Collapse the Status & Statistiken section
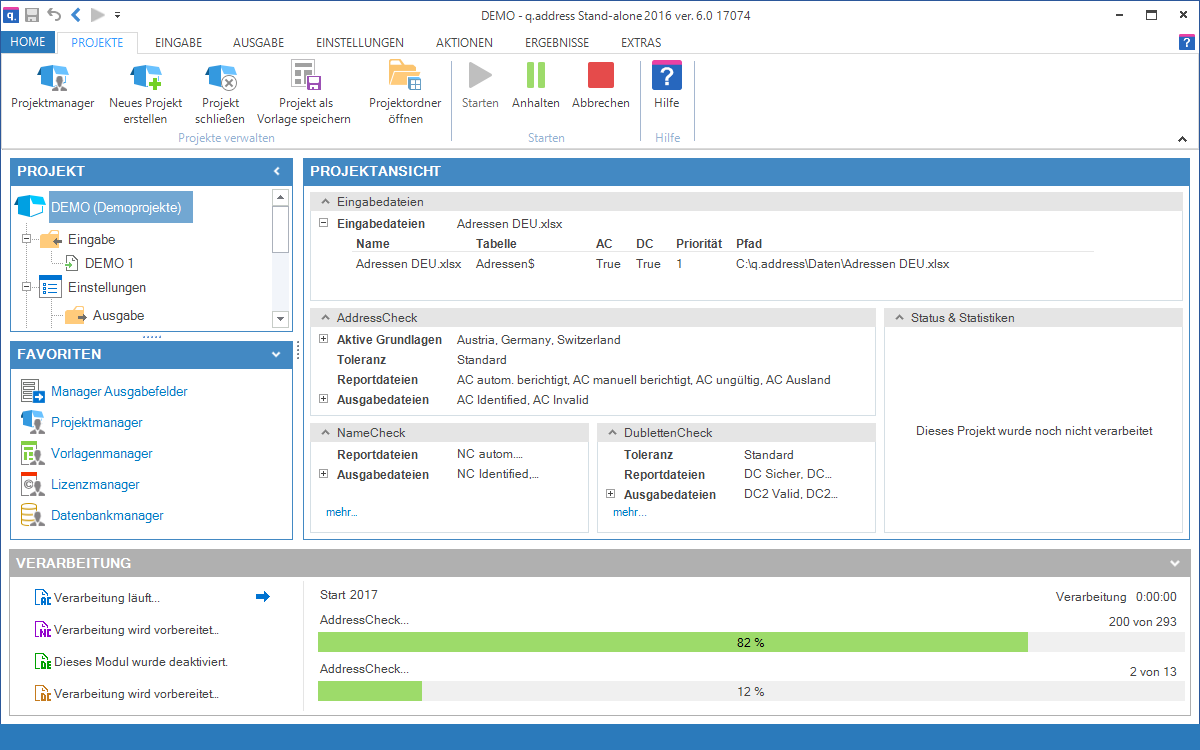 [899, 317]
